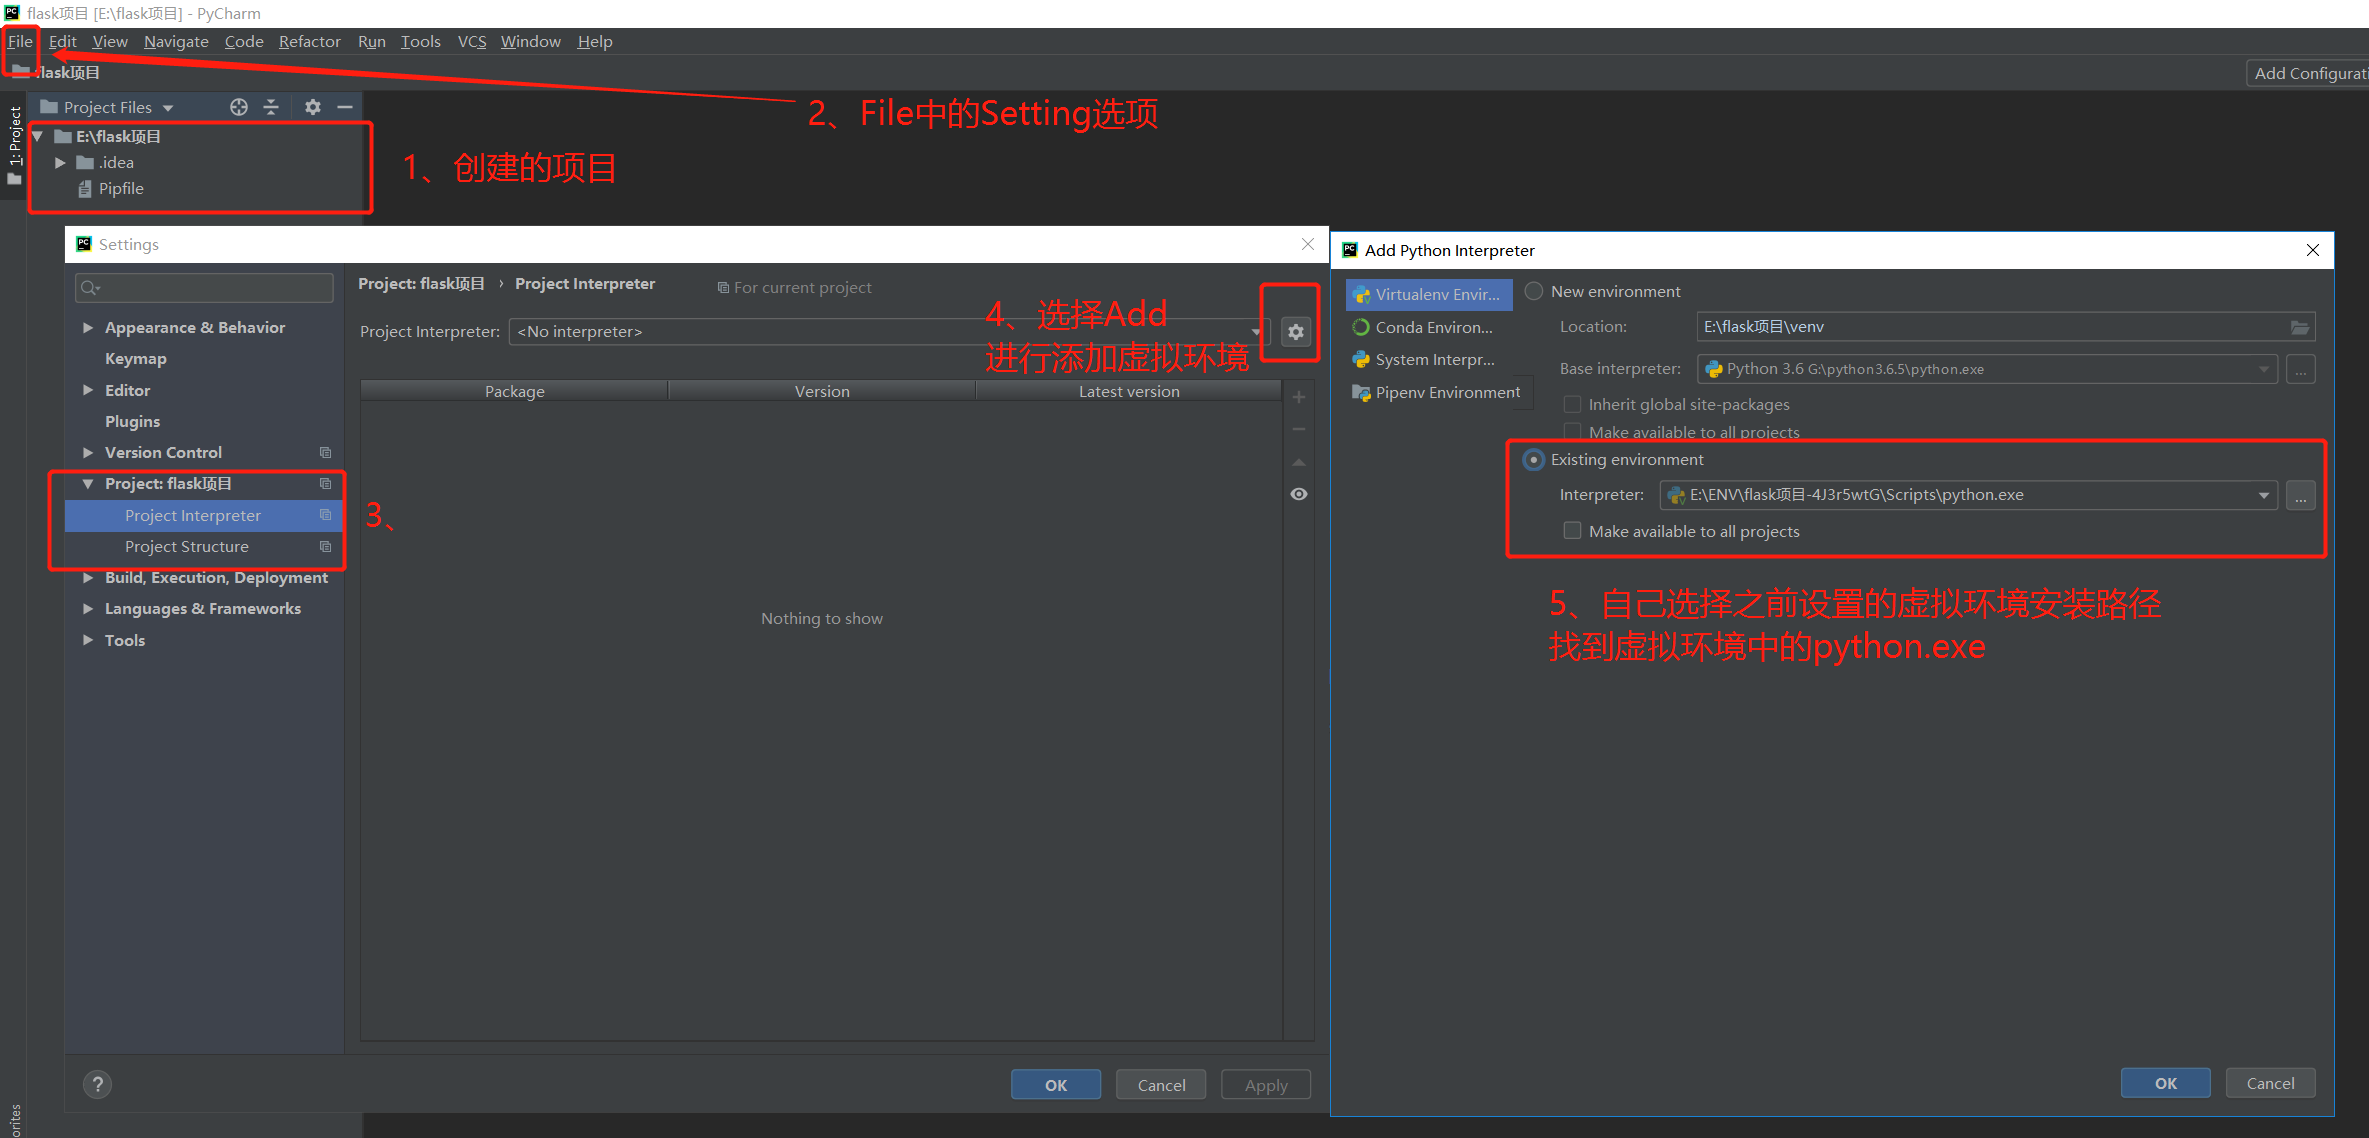Click the help question mark button
The image size is (2369, 1138).
(97, 1085)
